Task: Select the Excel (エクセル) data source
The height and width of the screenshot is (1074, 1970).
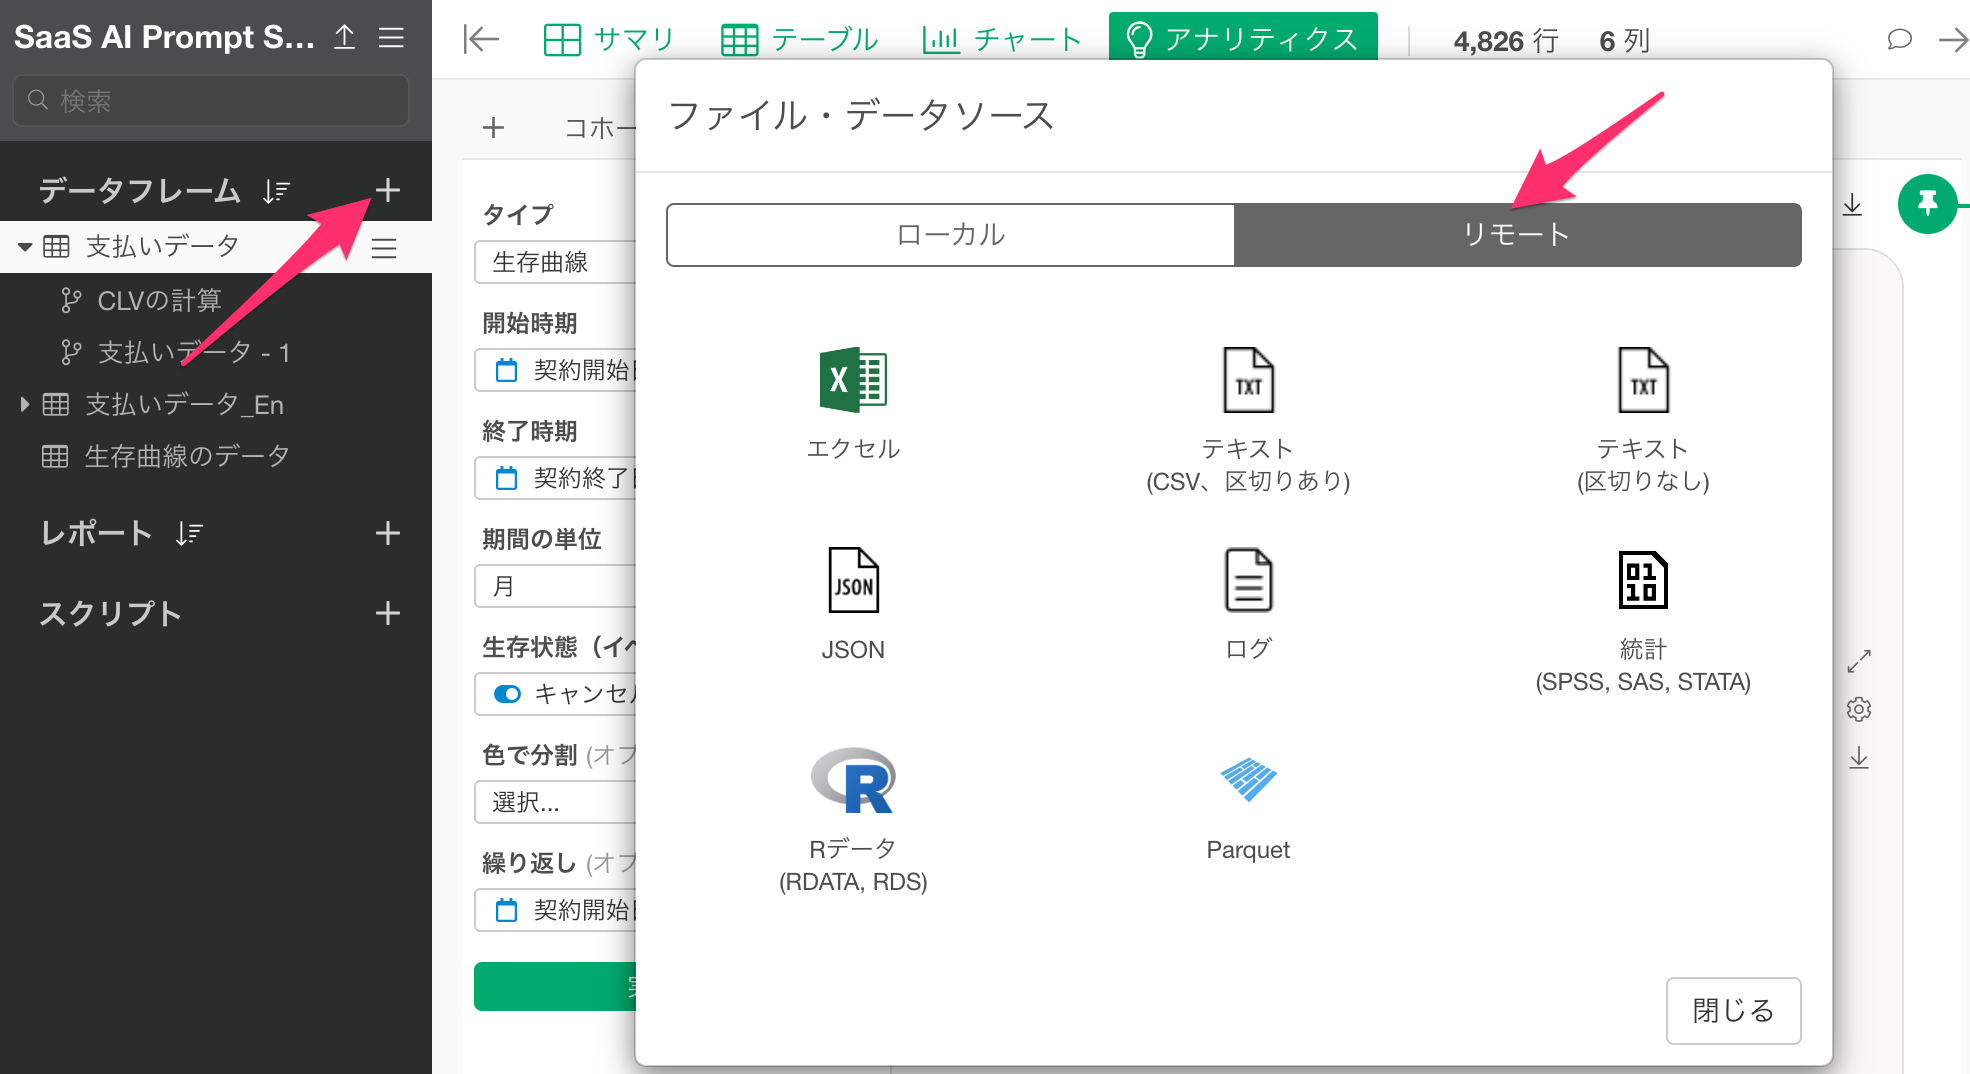Action: [x=853, y=404]
